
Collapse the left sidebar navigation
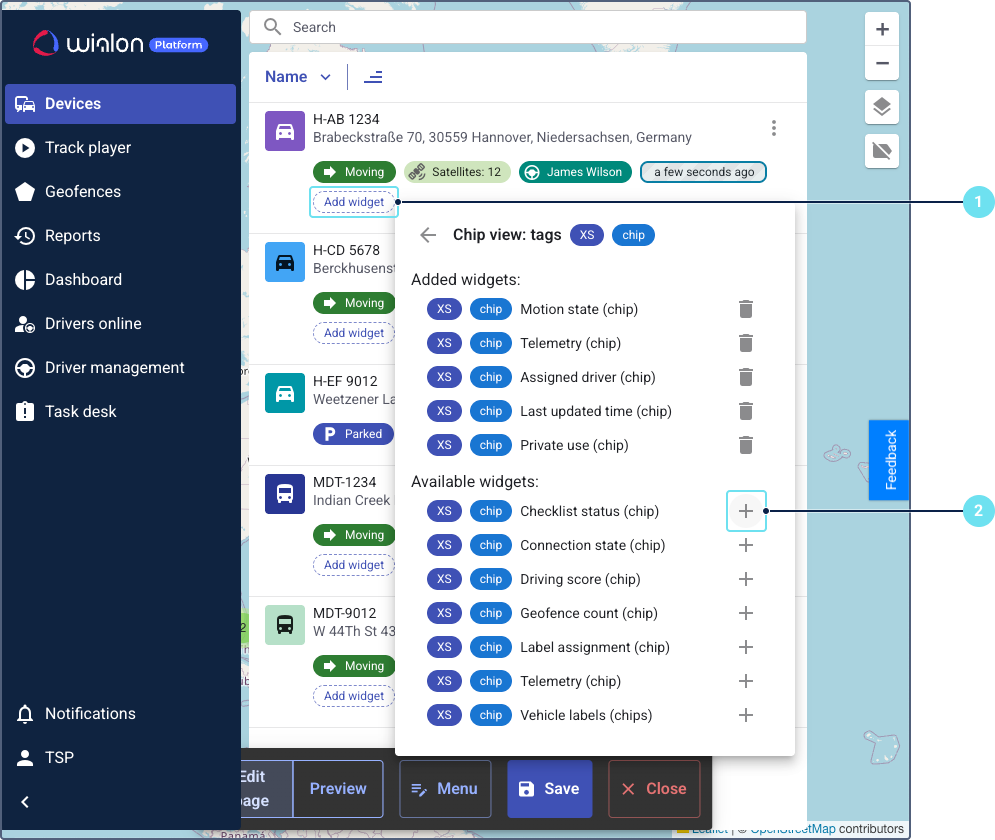pyautogui.click(x=26, y=801)
